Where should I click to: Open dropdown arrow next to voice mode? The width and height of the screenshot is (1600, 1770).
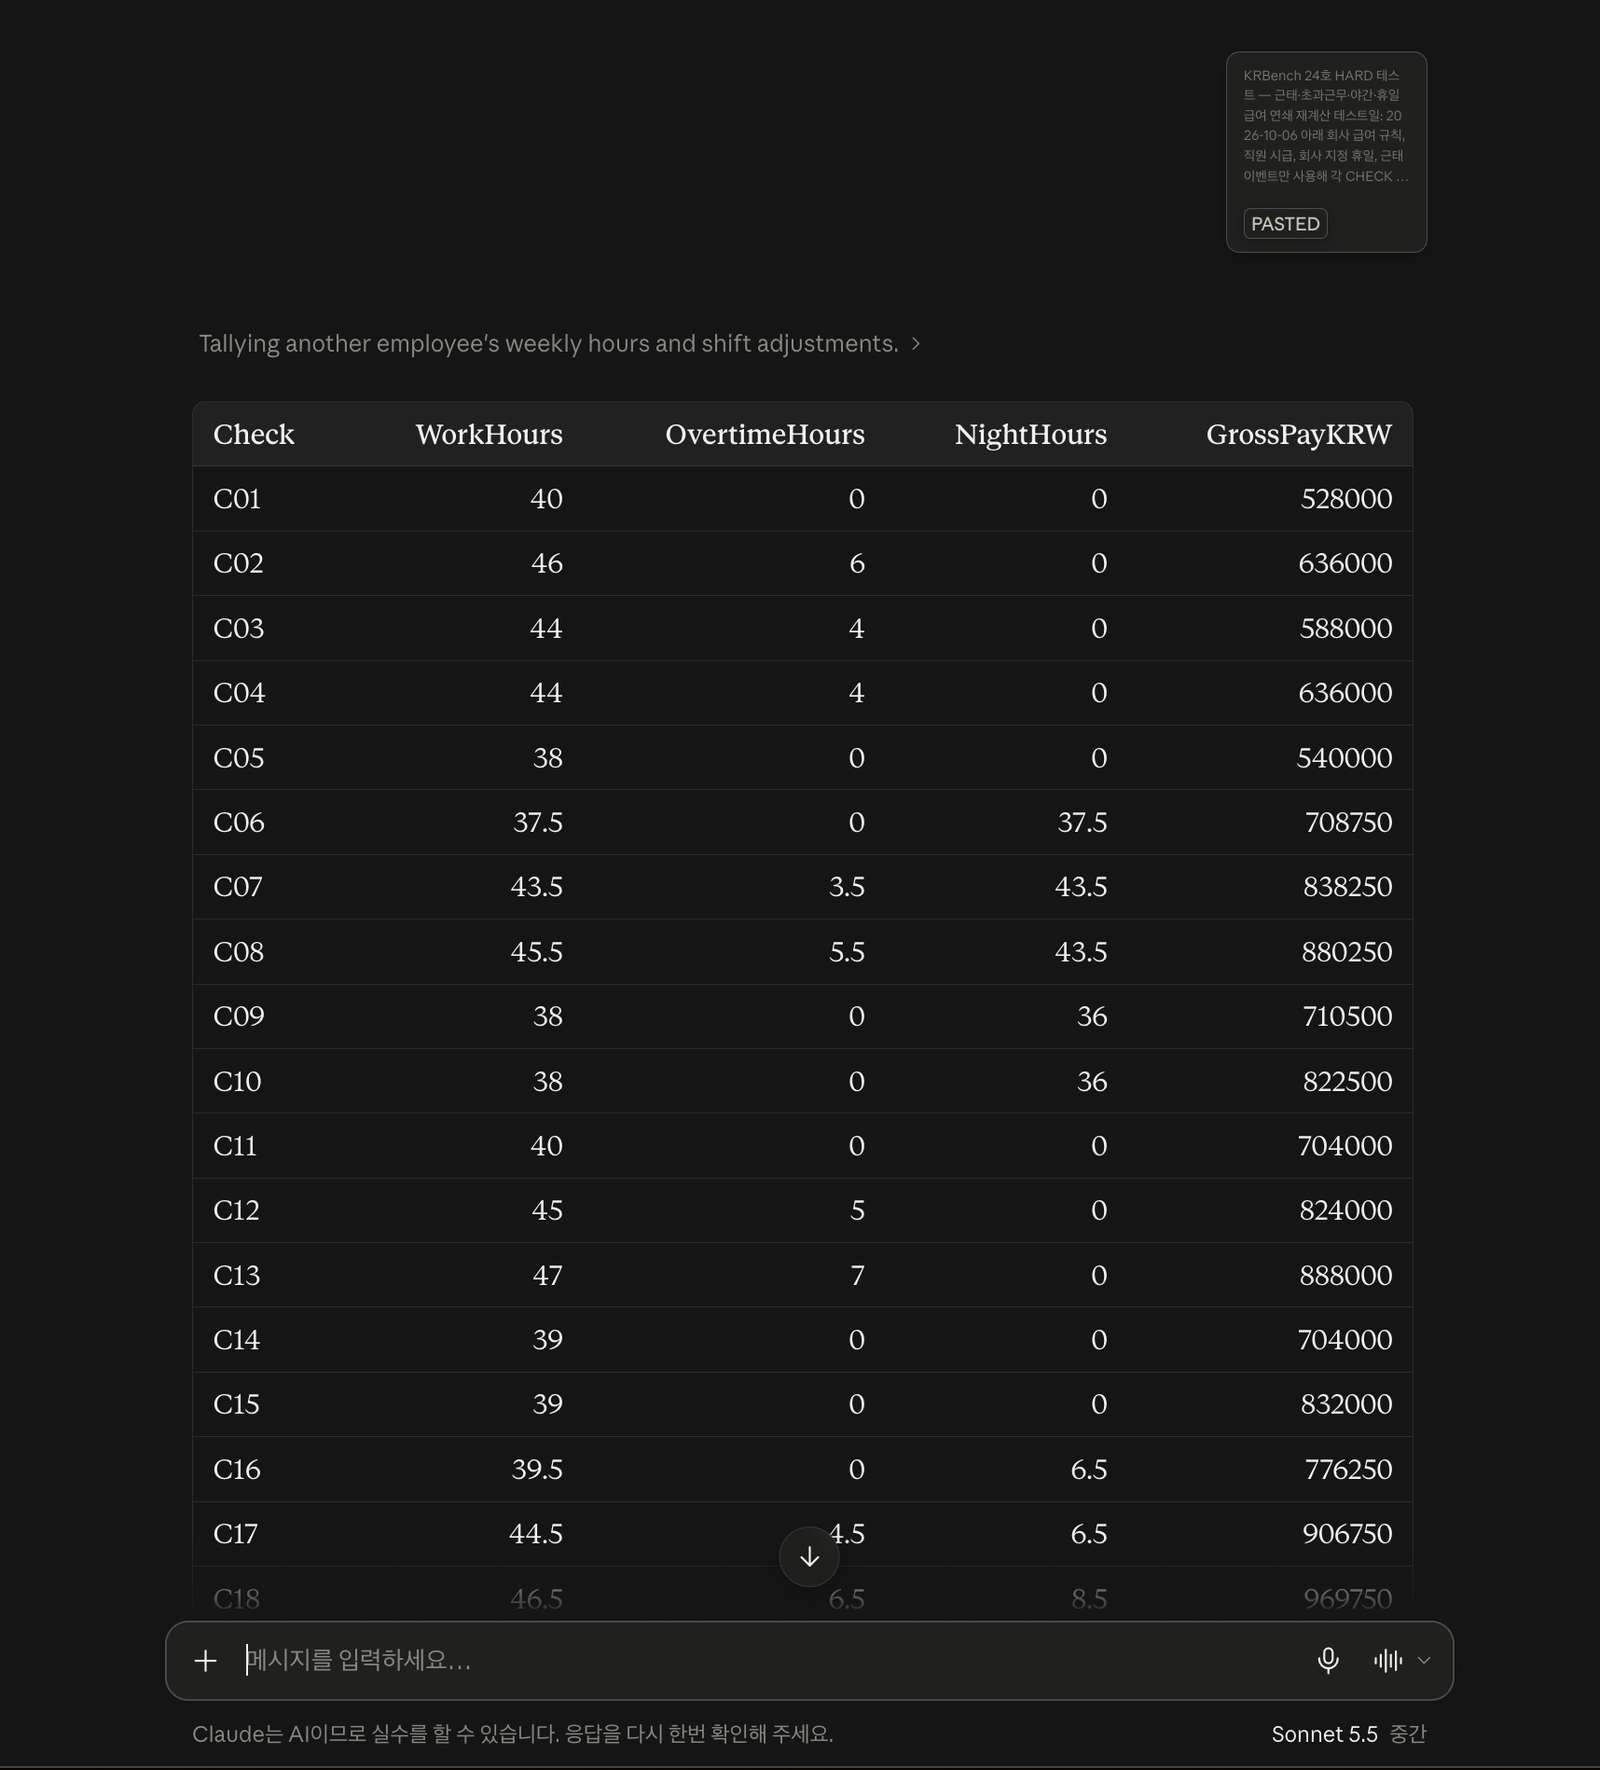[1424, 1660]
